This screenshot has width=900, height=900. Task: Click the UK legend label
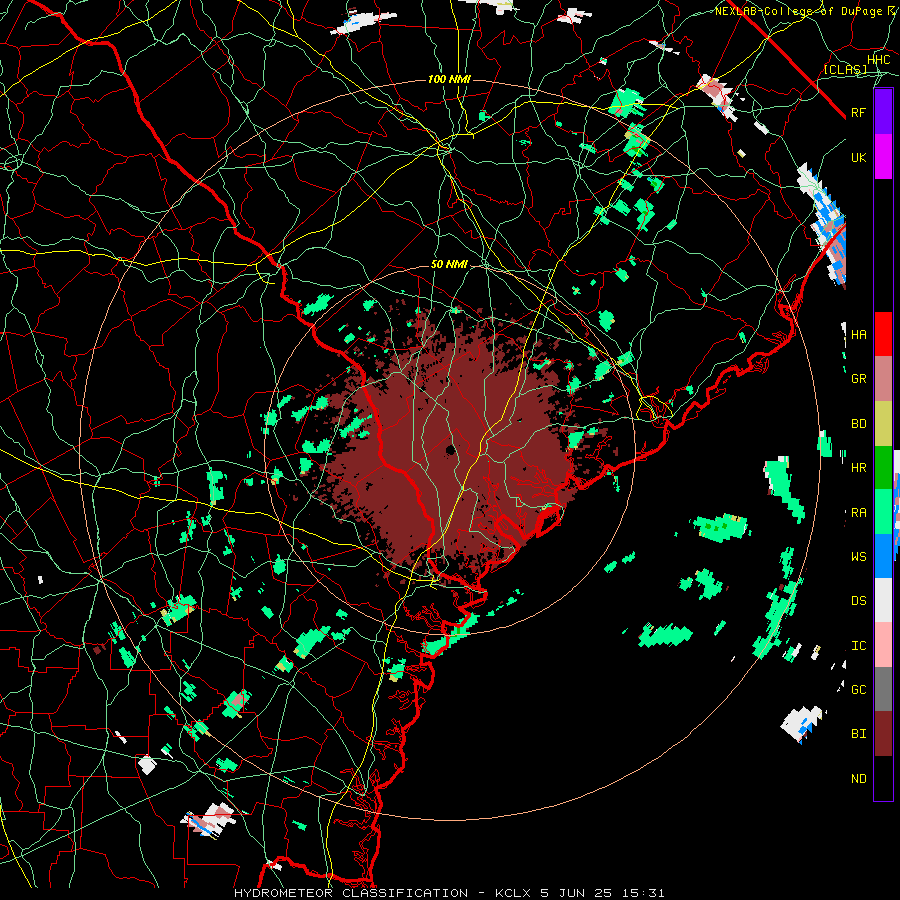point(859,157)
